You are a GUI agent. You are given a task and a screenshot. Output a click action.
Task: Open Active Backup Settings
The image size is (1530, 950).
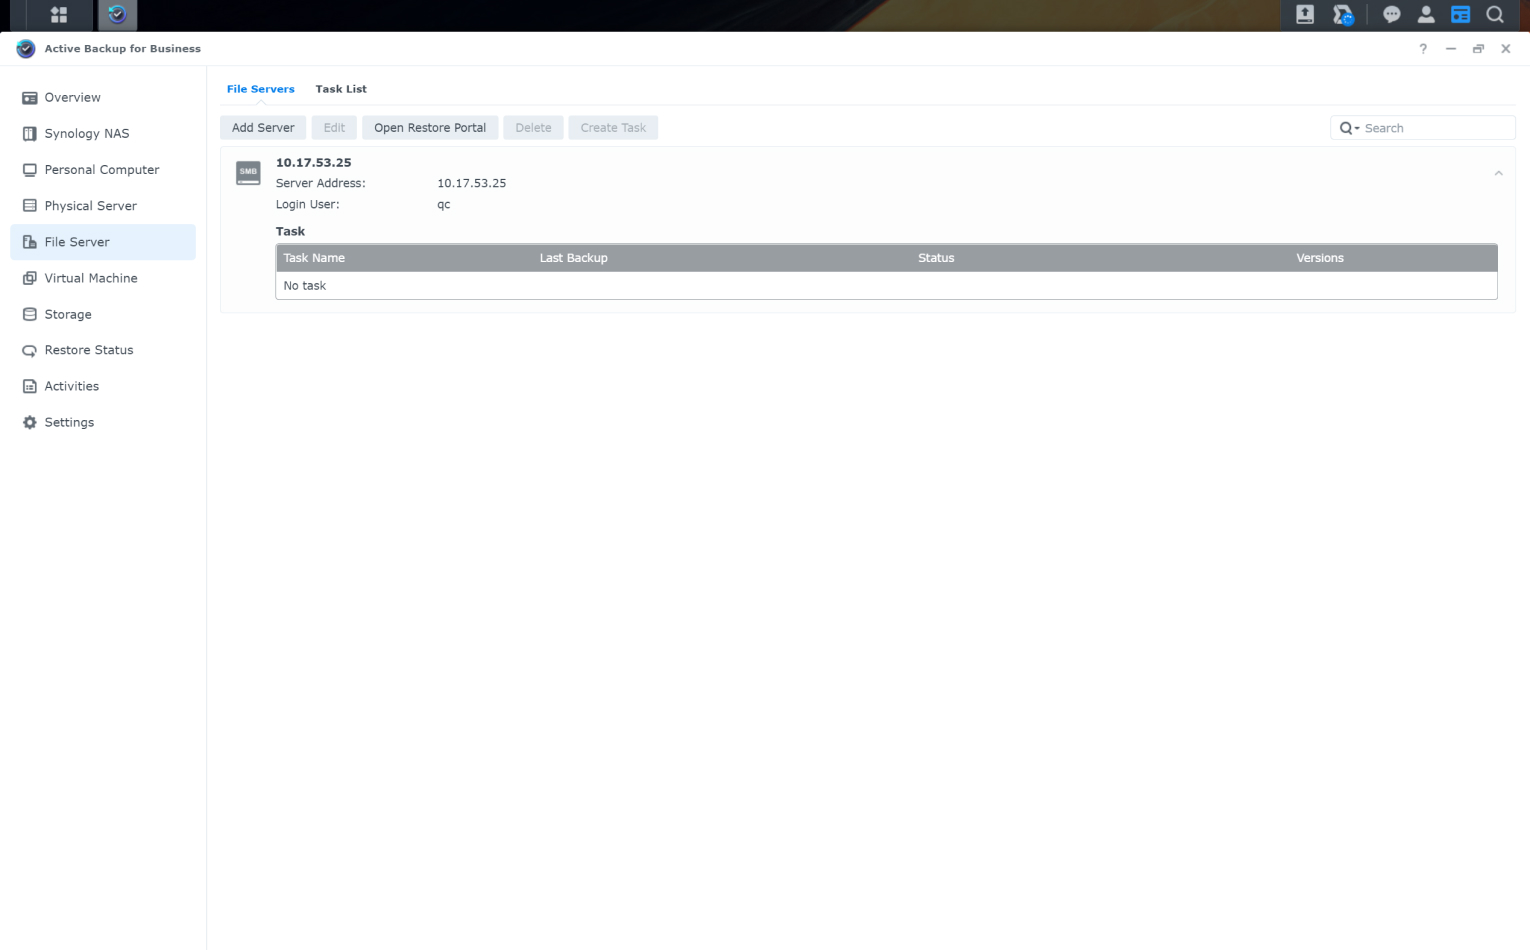(x=68, y=422)
